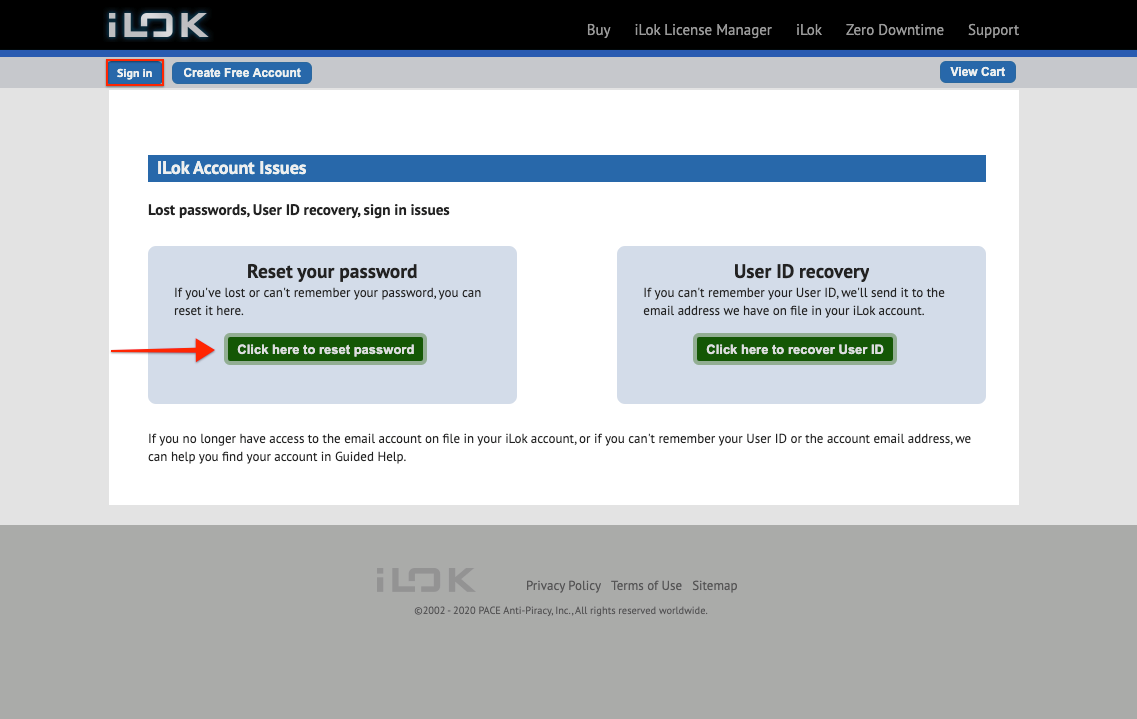1137x719 pixels.
Task: Click the Create Free Account button
Action: (242, 73)
